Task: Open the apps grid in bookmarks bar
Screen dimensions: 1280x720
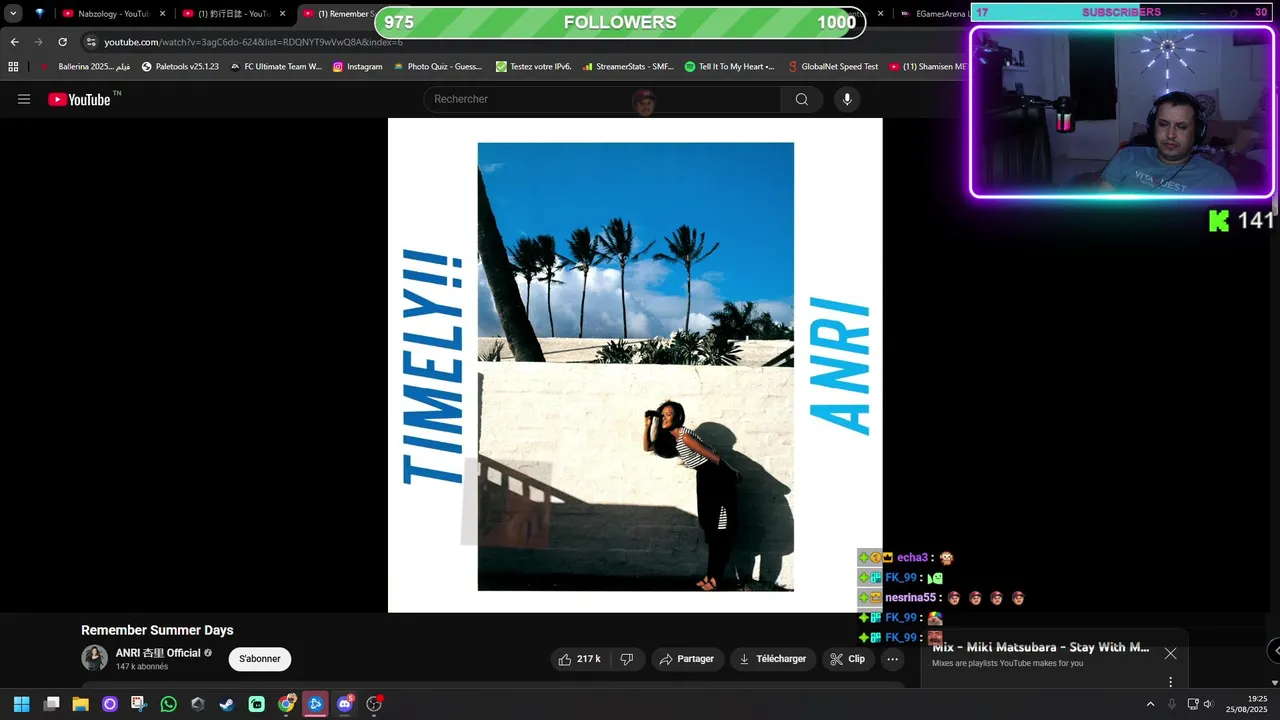Action: tap(13, 67)
